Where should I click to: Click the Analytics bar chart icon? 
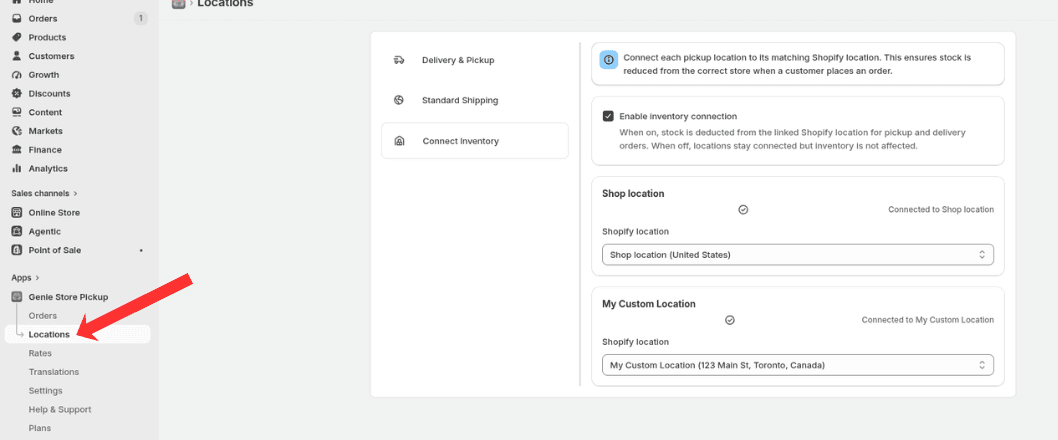17,169
